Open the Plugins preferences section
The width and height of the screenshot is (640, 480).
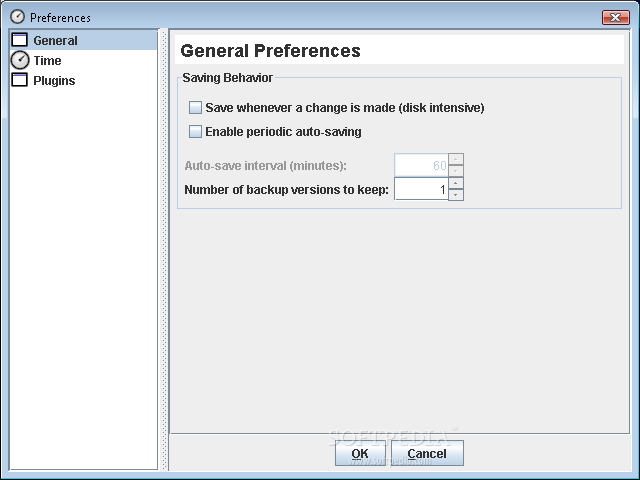pos(54,81)
